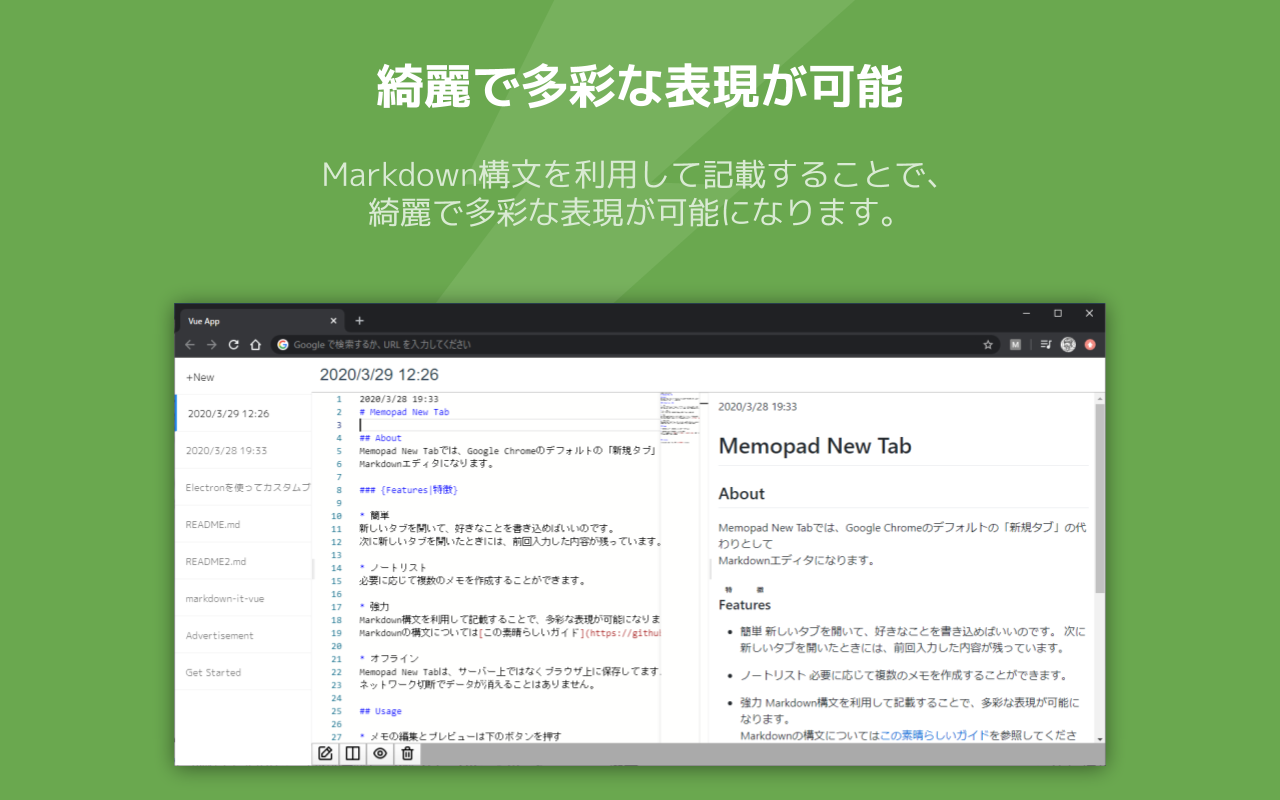Open browser history with the back arrow

(x=190, y=344)
